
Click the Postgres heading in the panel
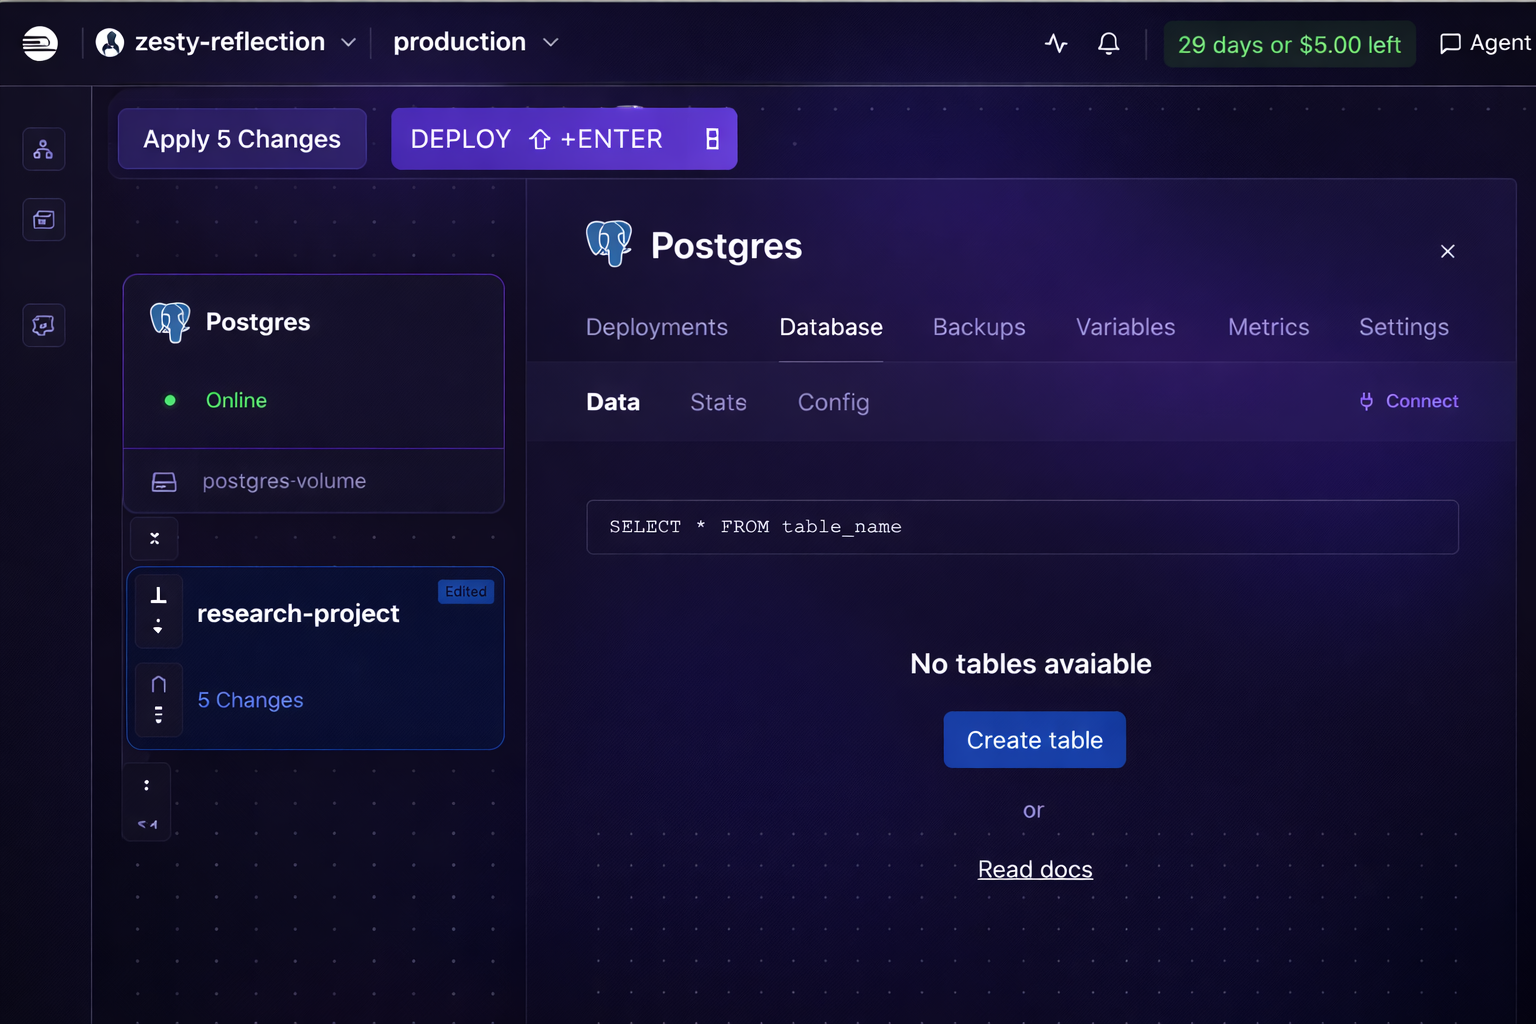click(x=726, y=246)
